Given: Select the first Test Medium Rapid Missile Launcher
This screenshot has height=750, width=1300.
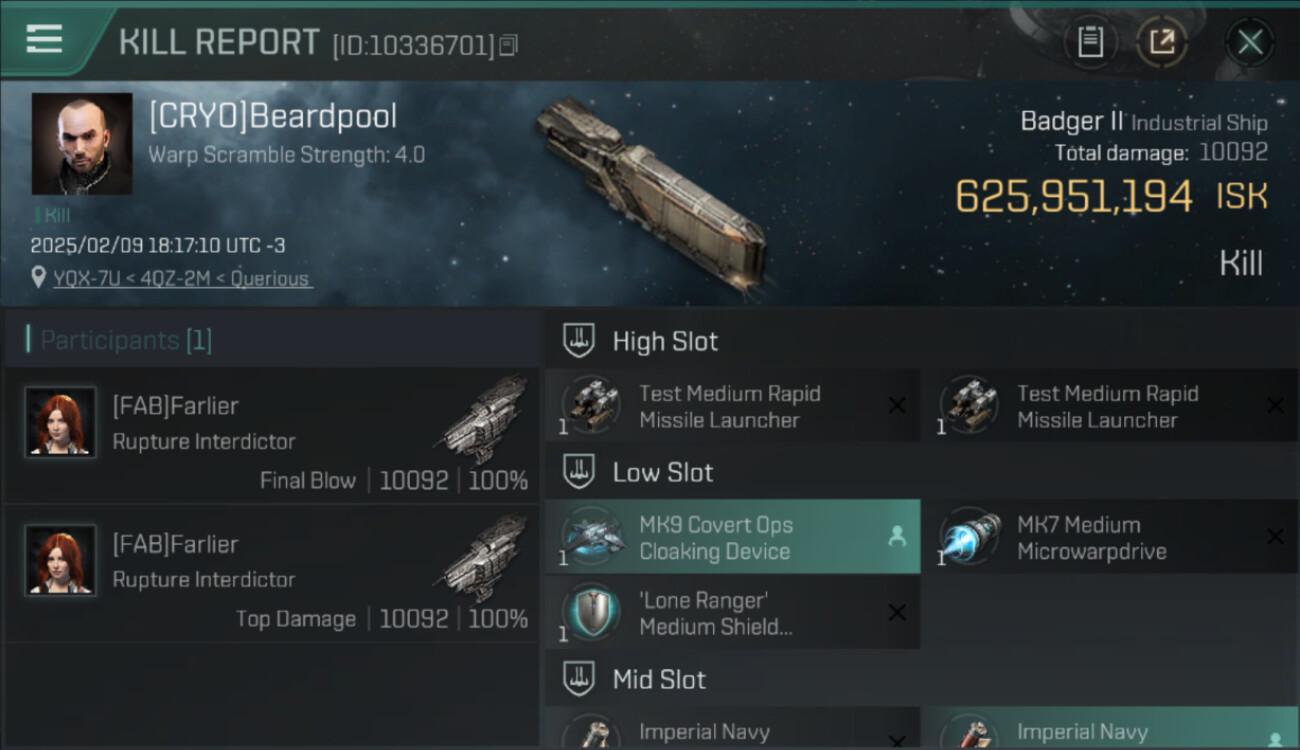Looking at the screenshot, I should 732,406.
